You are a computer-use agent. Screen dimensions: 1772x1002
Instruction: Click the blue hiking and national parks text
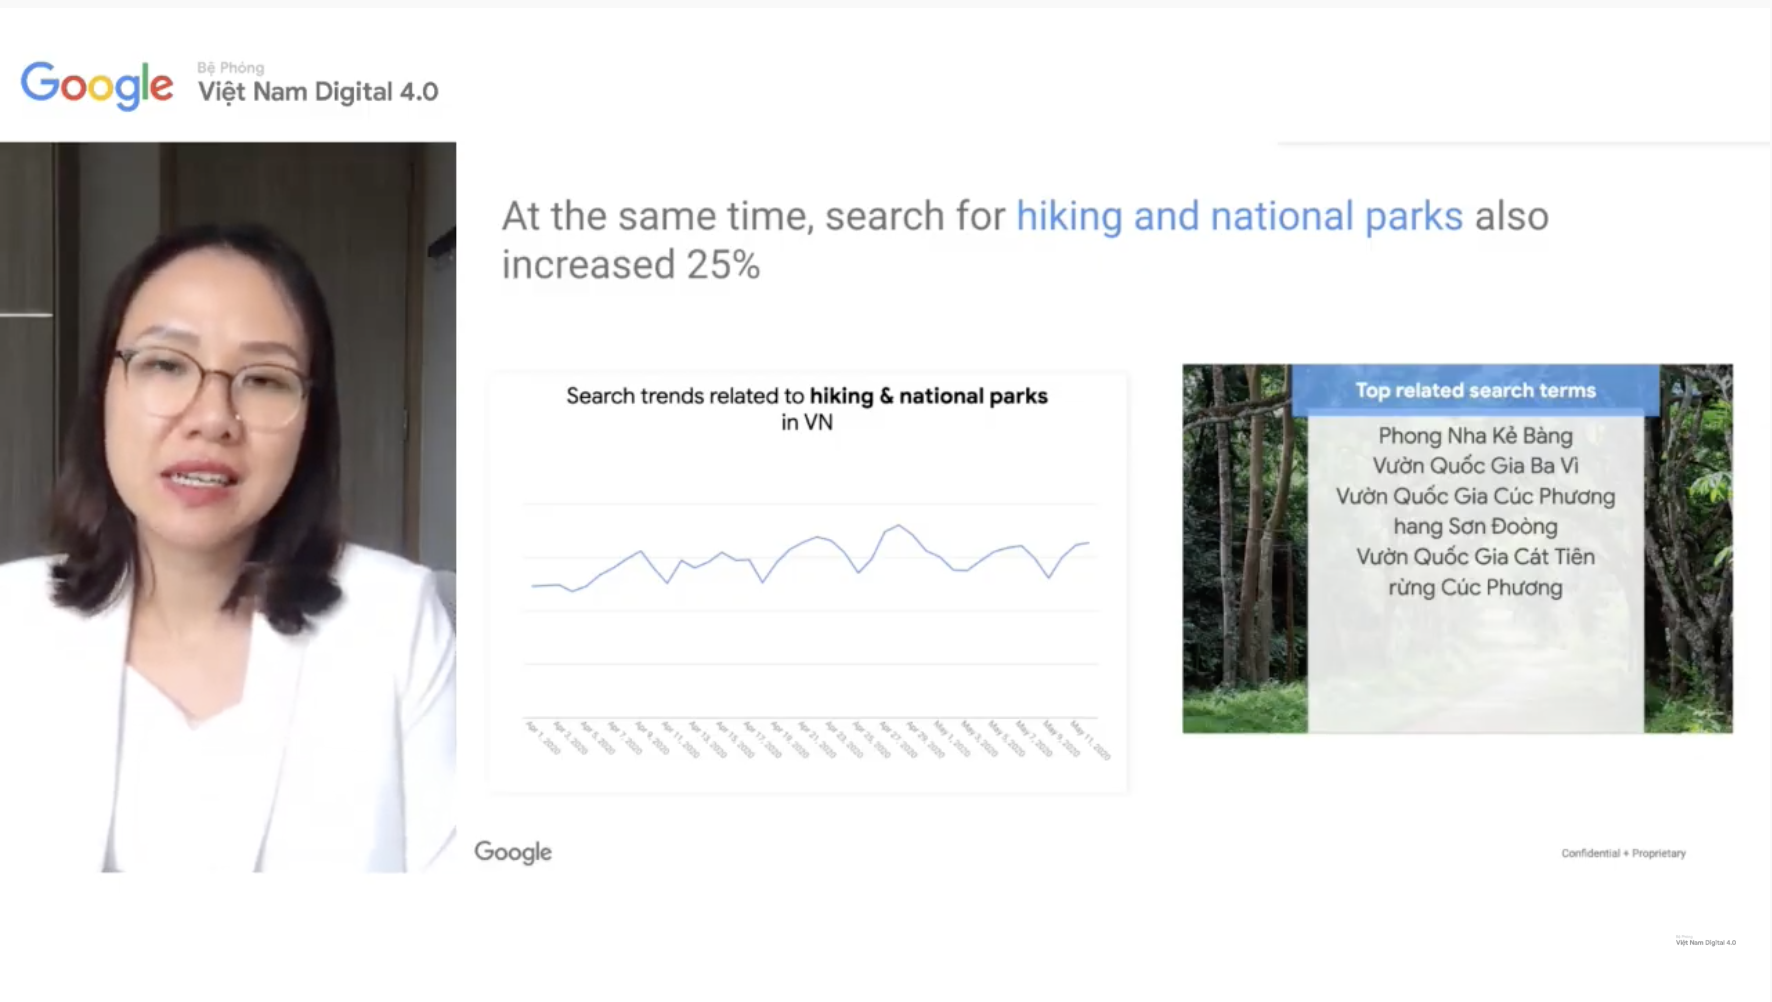pos(1239,216)
